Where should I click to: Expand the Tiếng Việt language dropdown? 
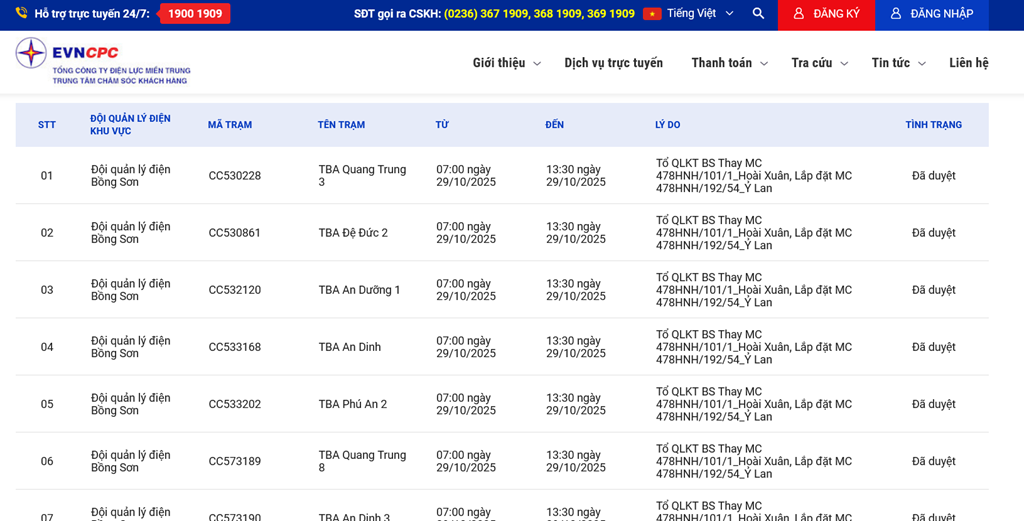point(729,14)
